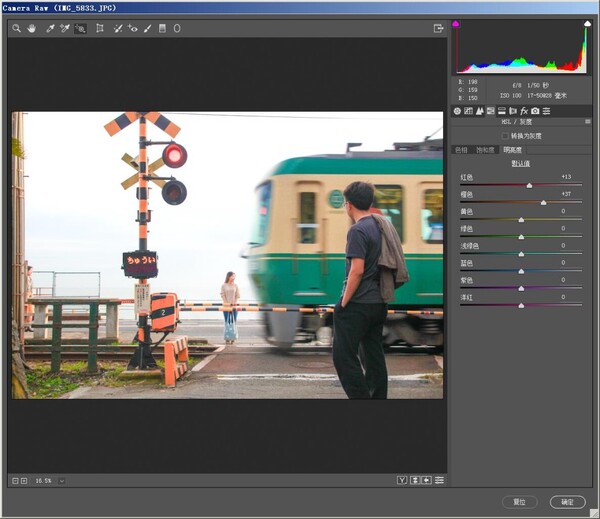
Task: Select the White Balance eyedropper tool
Action: click(50, 28)
